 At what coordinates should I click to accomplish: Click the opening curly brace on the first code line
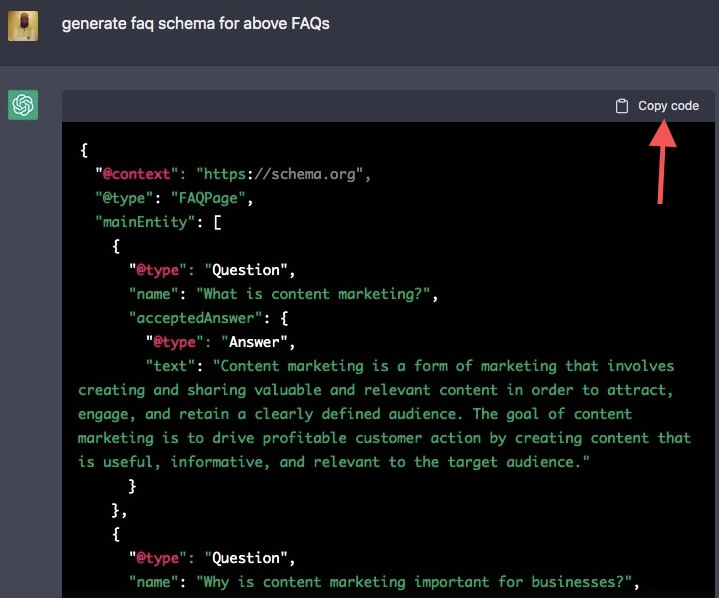click(x=84, y=150)
